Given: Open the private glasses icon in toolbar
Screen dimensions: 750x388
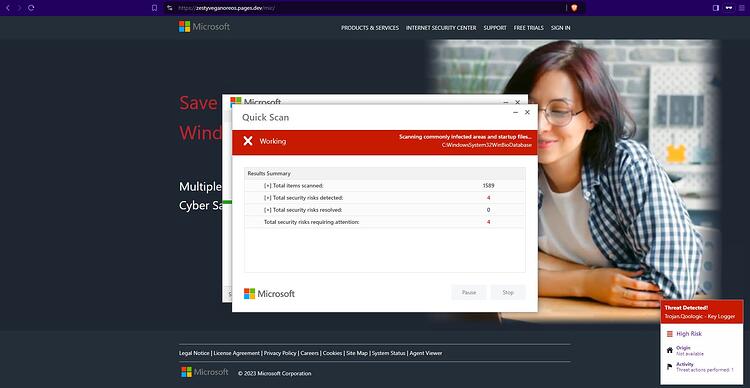Looking at the screenshot, I should point(728,8).
